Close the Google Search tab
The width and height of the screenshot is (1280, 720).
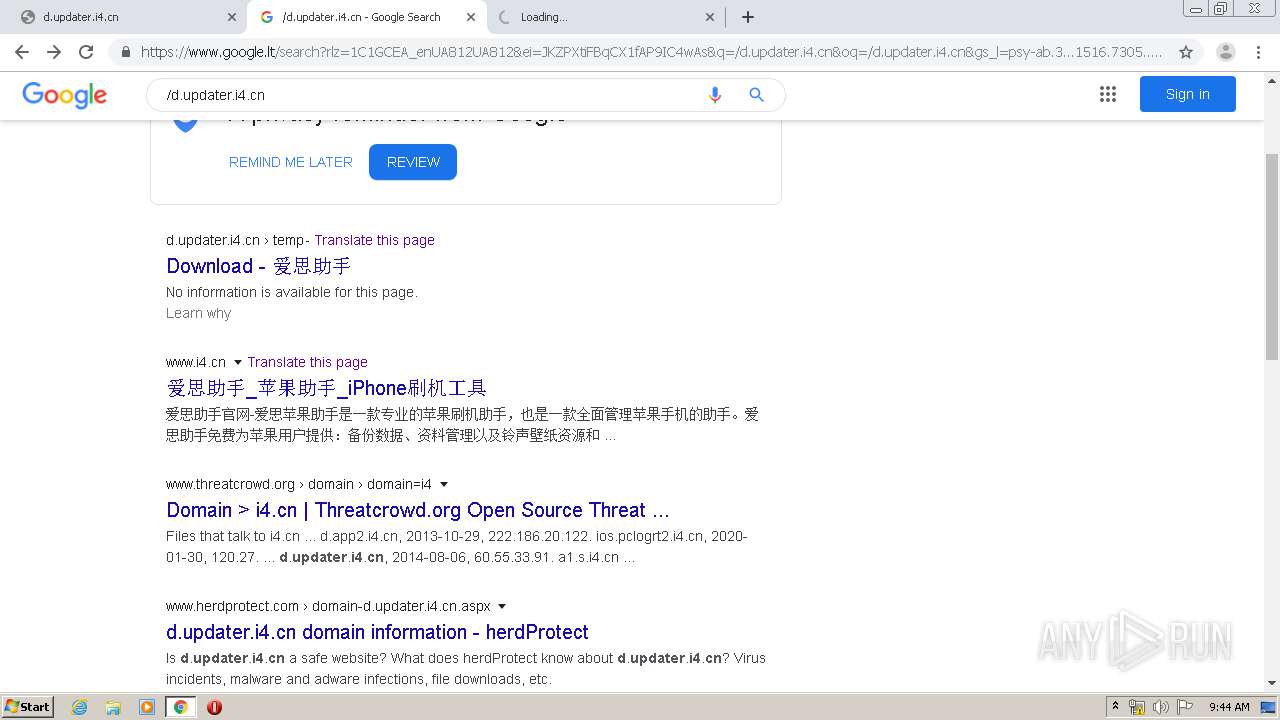point(471,17)
